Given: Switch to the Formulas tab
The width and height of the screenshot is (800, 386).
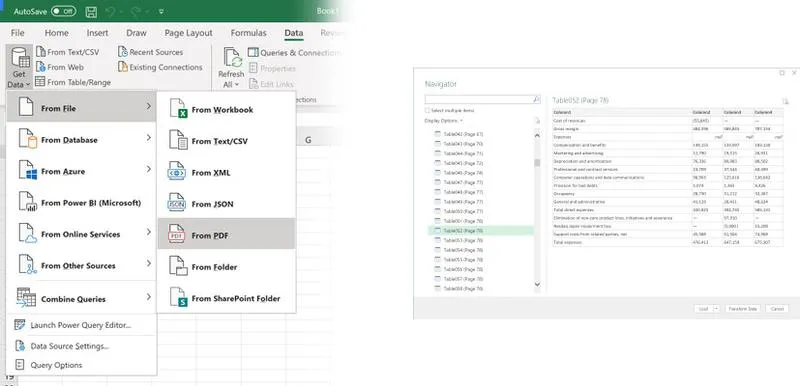Looking at the screenshot, I should tap(248, 33).
